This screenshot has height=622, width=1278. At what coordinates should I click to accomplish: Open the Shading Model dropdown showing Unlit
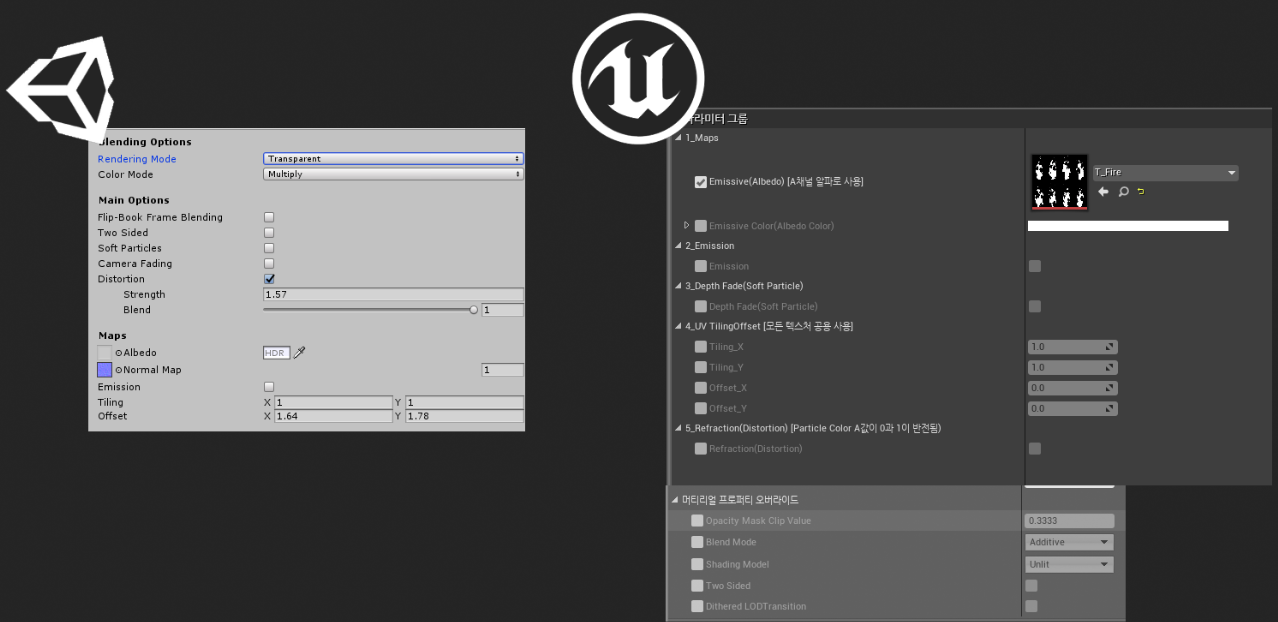pos(1070,564)
